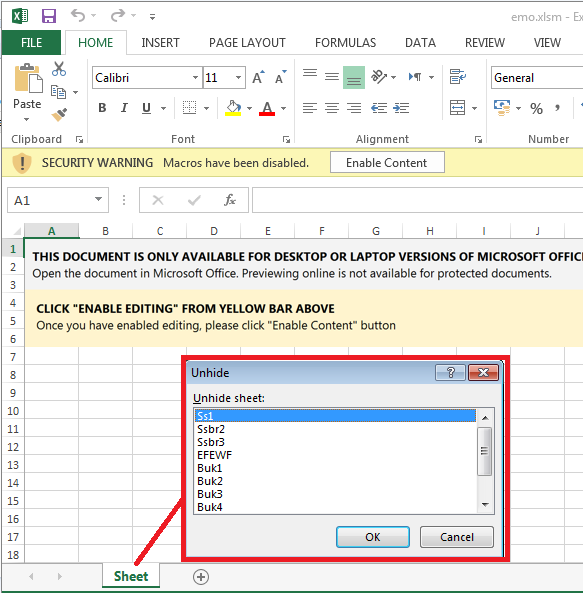The image size is (584, 593).
Task: Click Unhide dialog help question button
Action: click(x=450, y=373)
